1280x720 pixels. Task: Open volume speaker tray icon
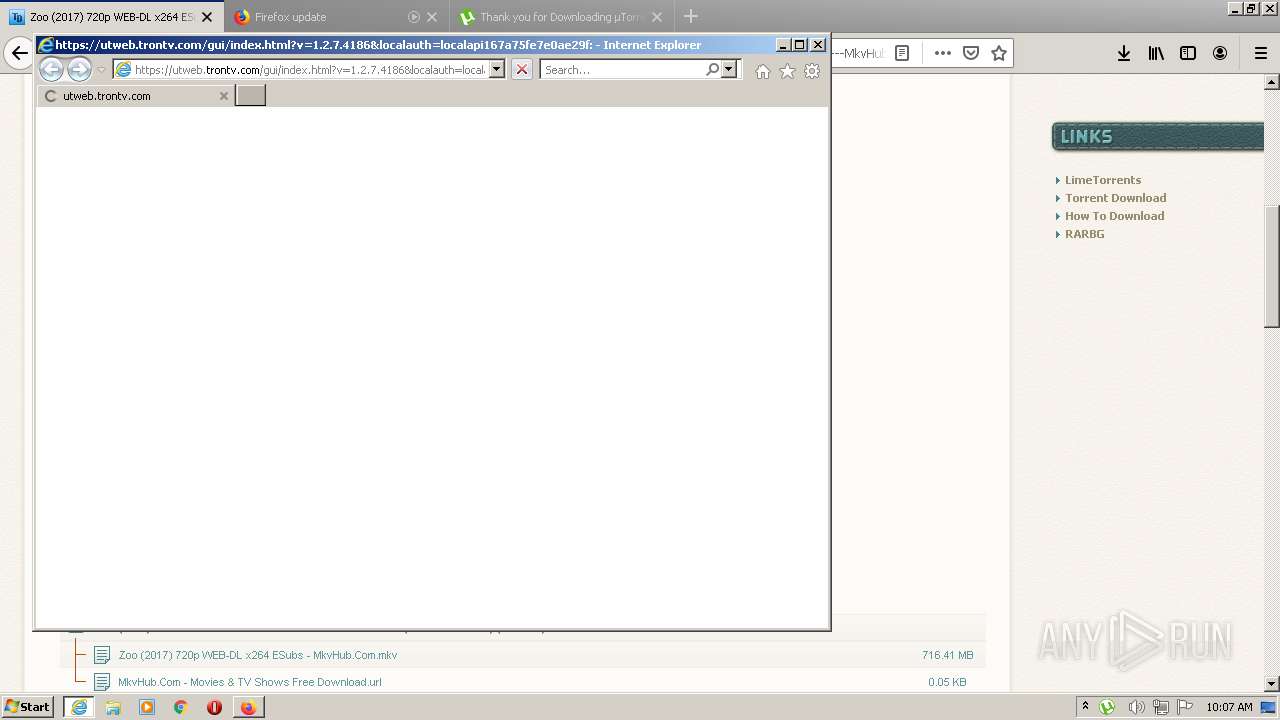pyautogui.click(x=1136, y=707)
